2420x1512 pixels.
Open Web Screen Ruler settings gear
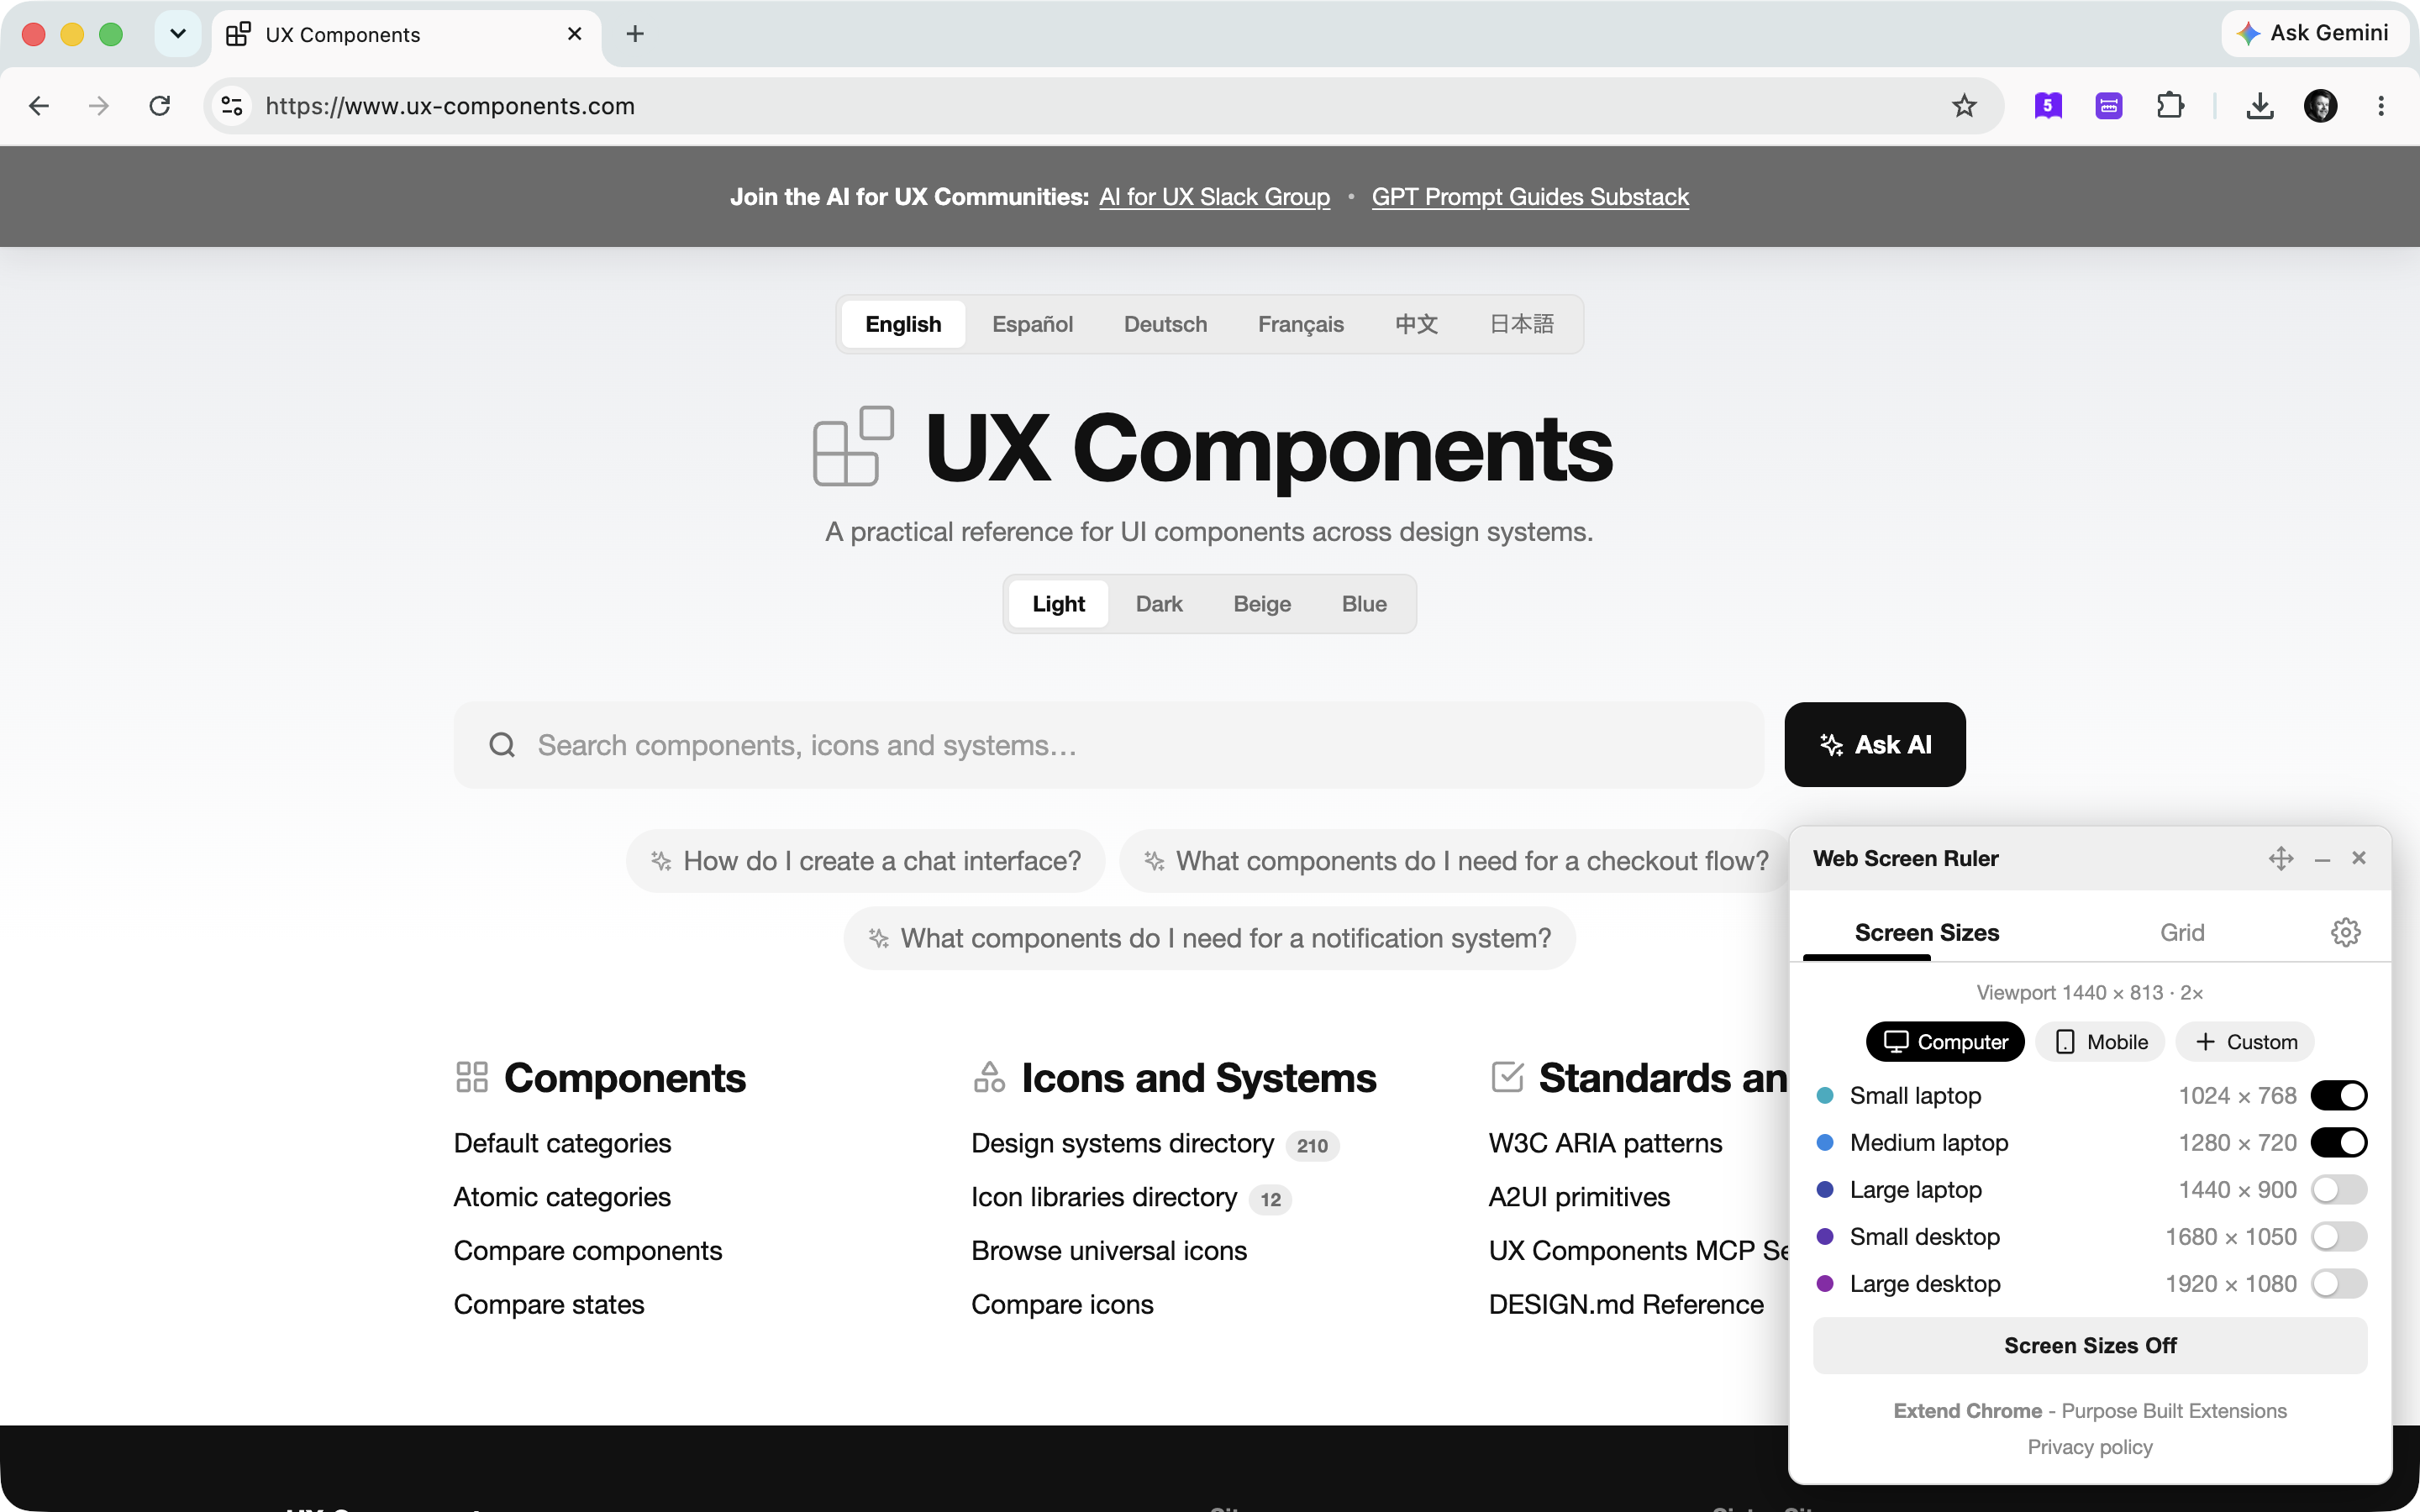2346,932
